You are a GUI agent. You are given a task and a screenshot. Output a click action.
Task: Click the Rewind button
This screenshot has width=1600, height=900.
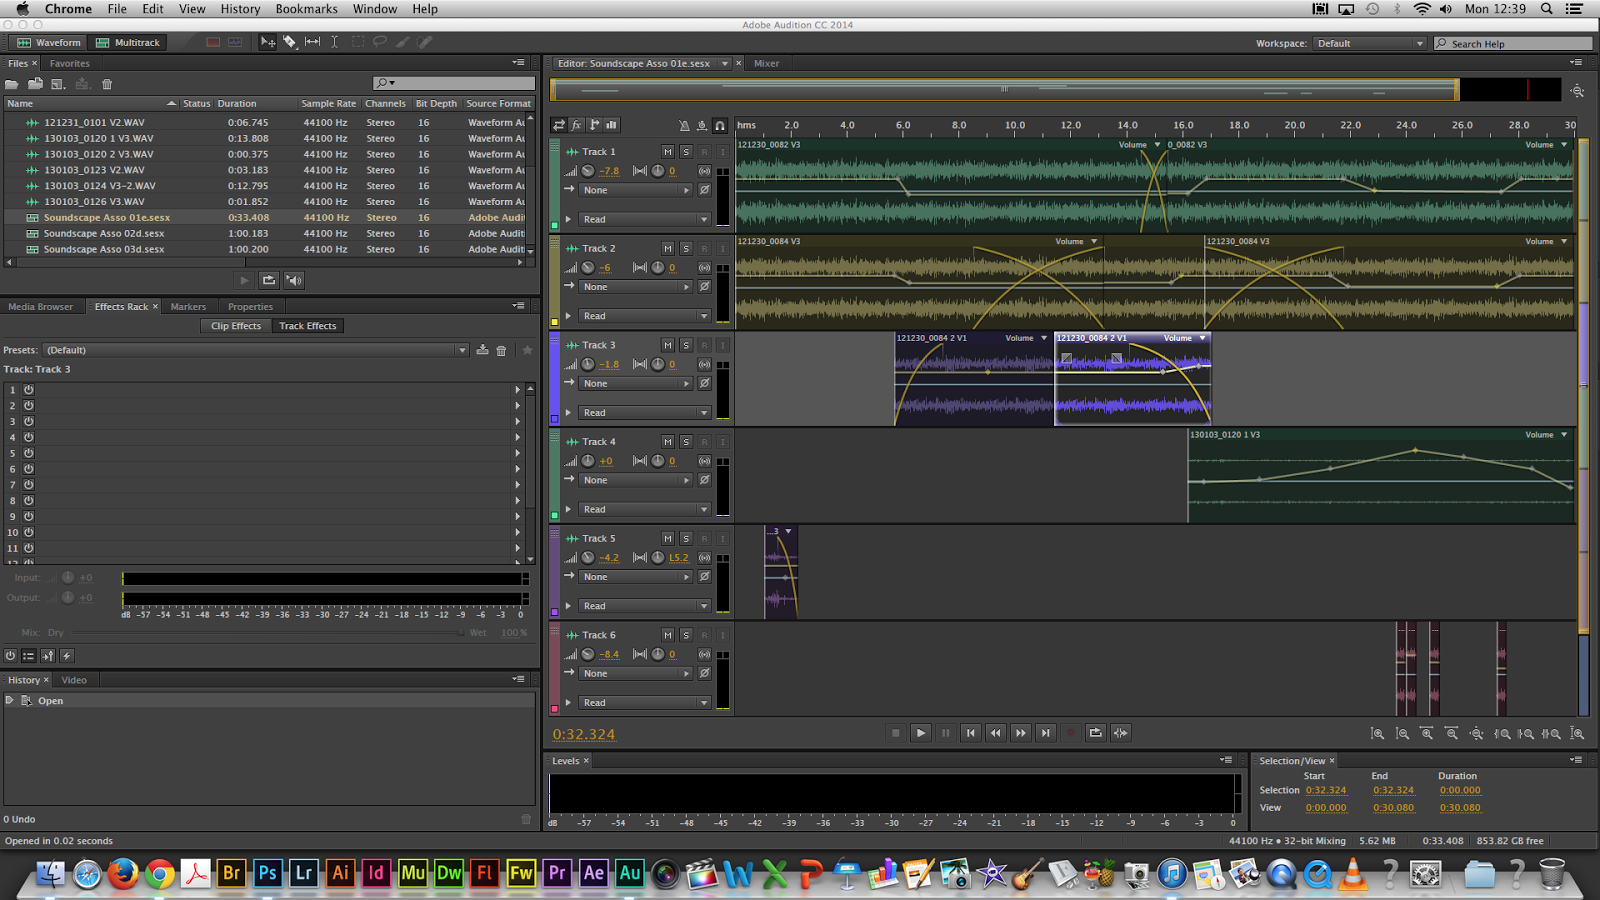pyautogui.click(x=995, y=733)
